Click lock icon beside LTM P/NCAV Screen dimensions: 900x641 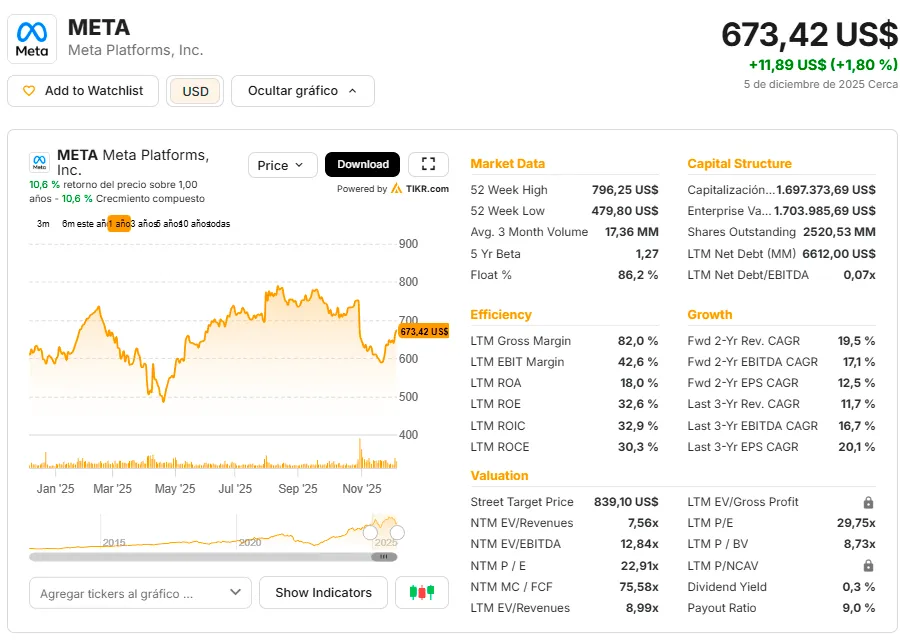[868, 566]
